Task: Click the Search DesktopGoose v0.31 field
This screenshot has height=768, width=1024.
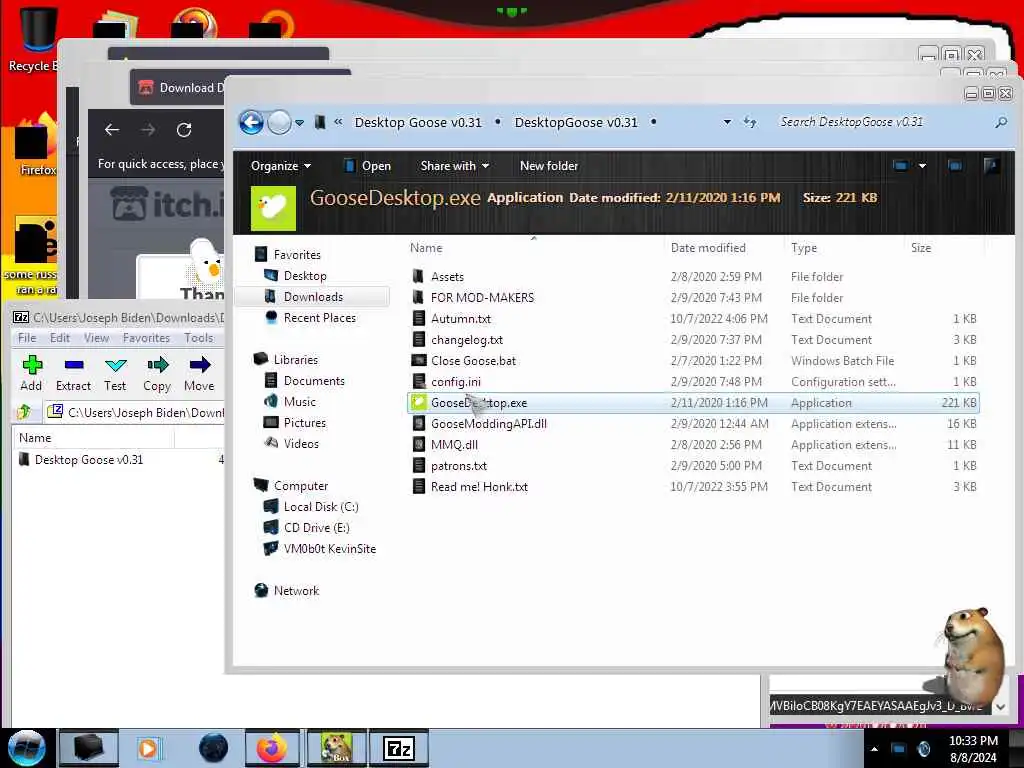Action: click(x=852, y=122)
